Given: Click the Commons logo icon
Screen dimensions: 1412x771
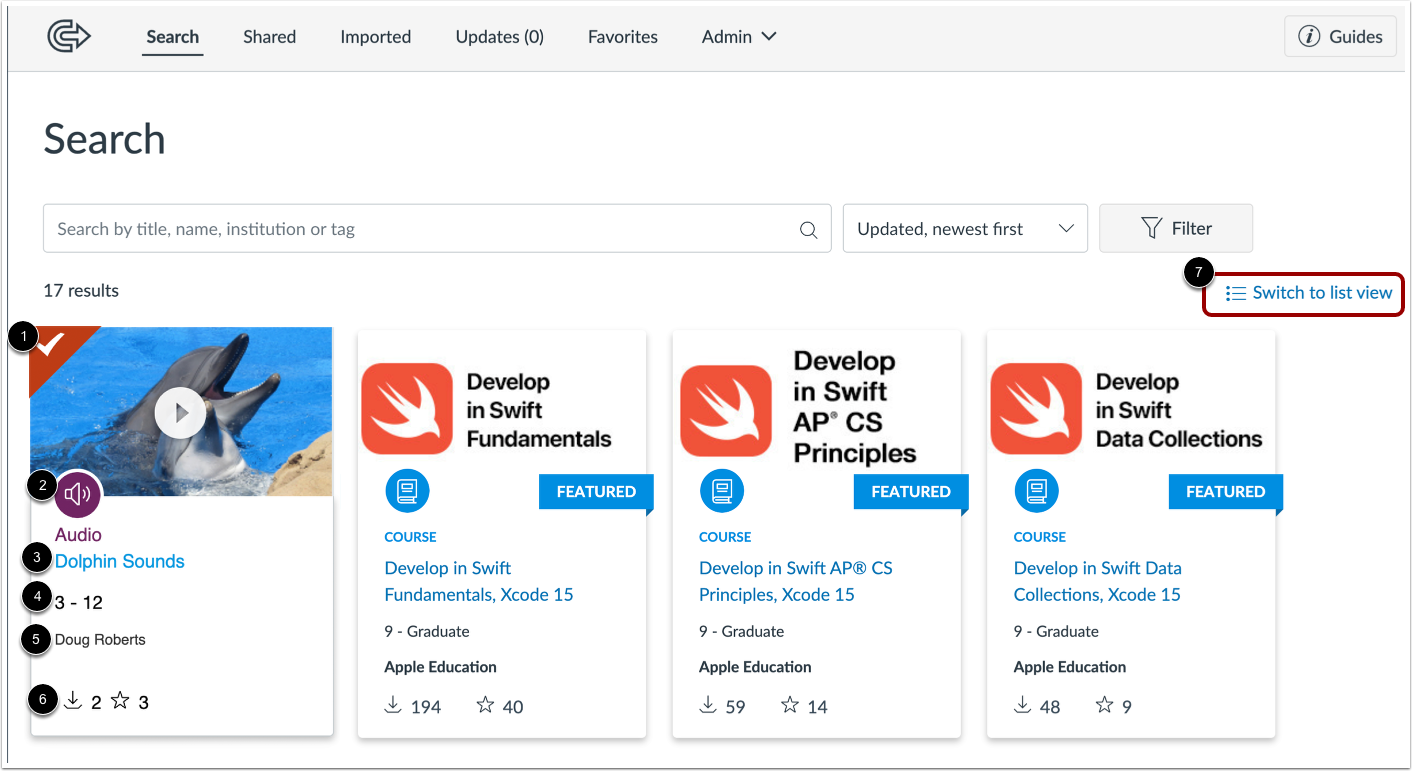Looking at the screenshot, I should pos(69,36).
